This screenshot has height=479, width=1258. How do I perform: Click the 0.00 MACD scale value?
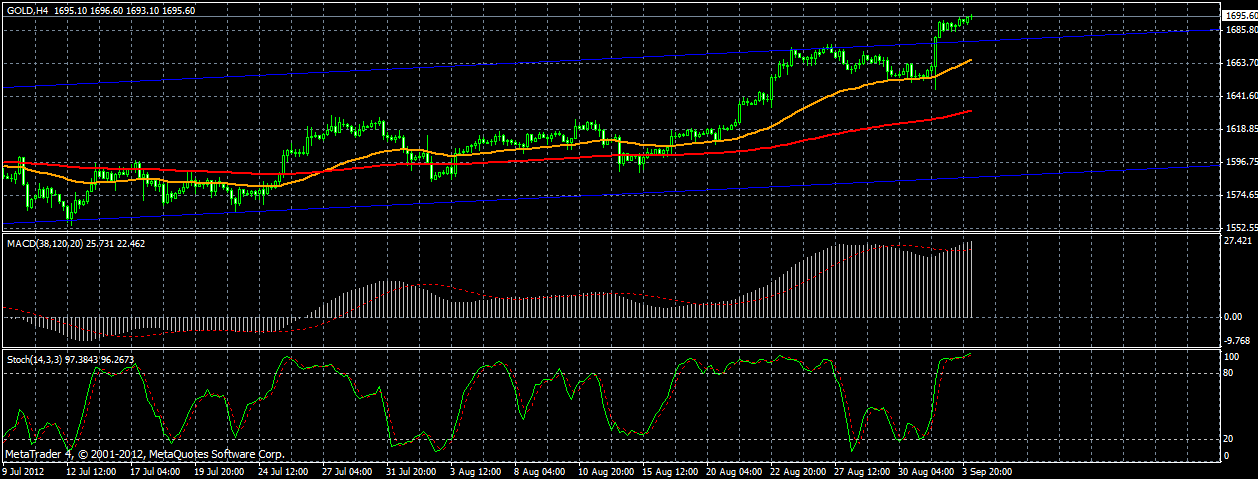click(x=1233, y=317)
